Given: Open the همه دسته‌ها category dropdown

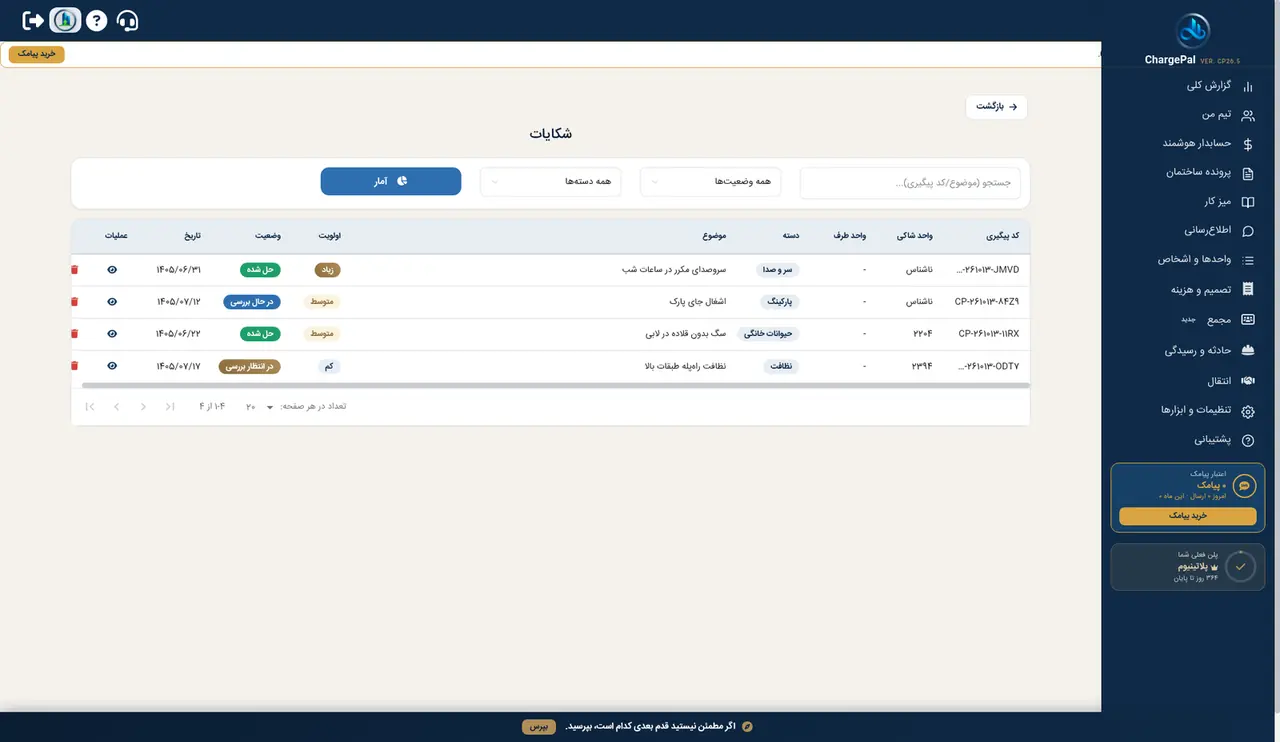Looking at the screenshot, I should [x=551, y=182].
